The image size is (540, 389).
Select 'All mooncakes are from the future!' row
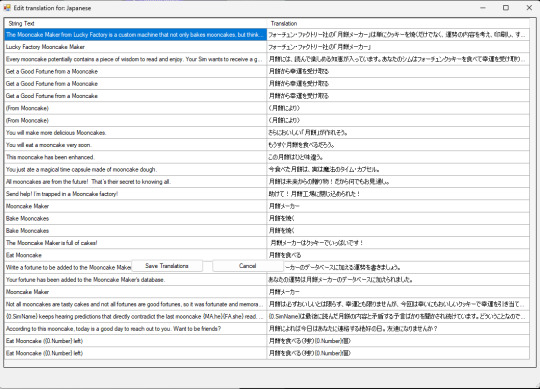136,181
